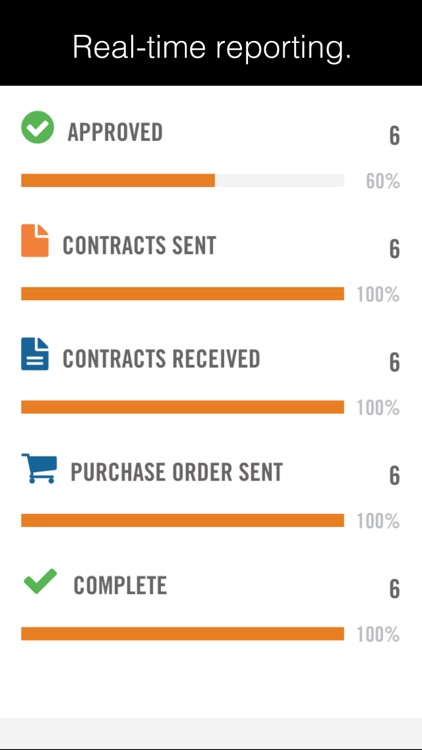422x750 pixels.
Task: Click the orange Contracts Sent document icon
Action: point(35,241)
